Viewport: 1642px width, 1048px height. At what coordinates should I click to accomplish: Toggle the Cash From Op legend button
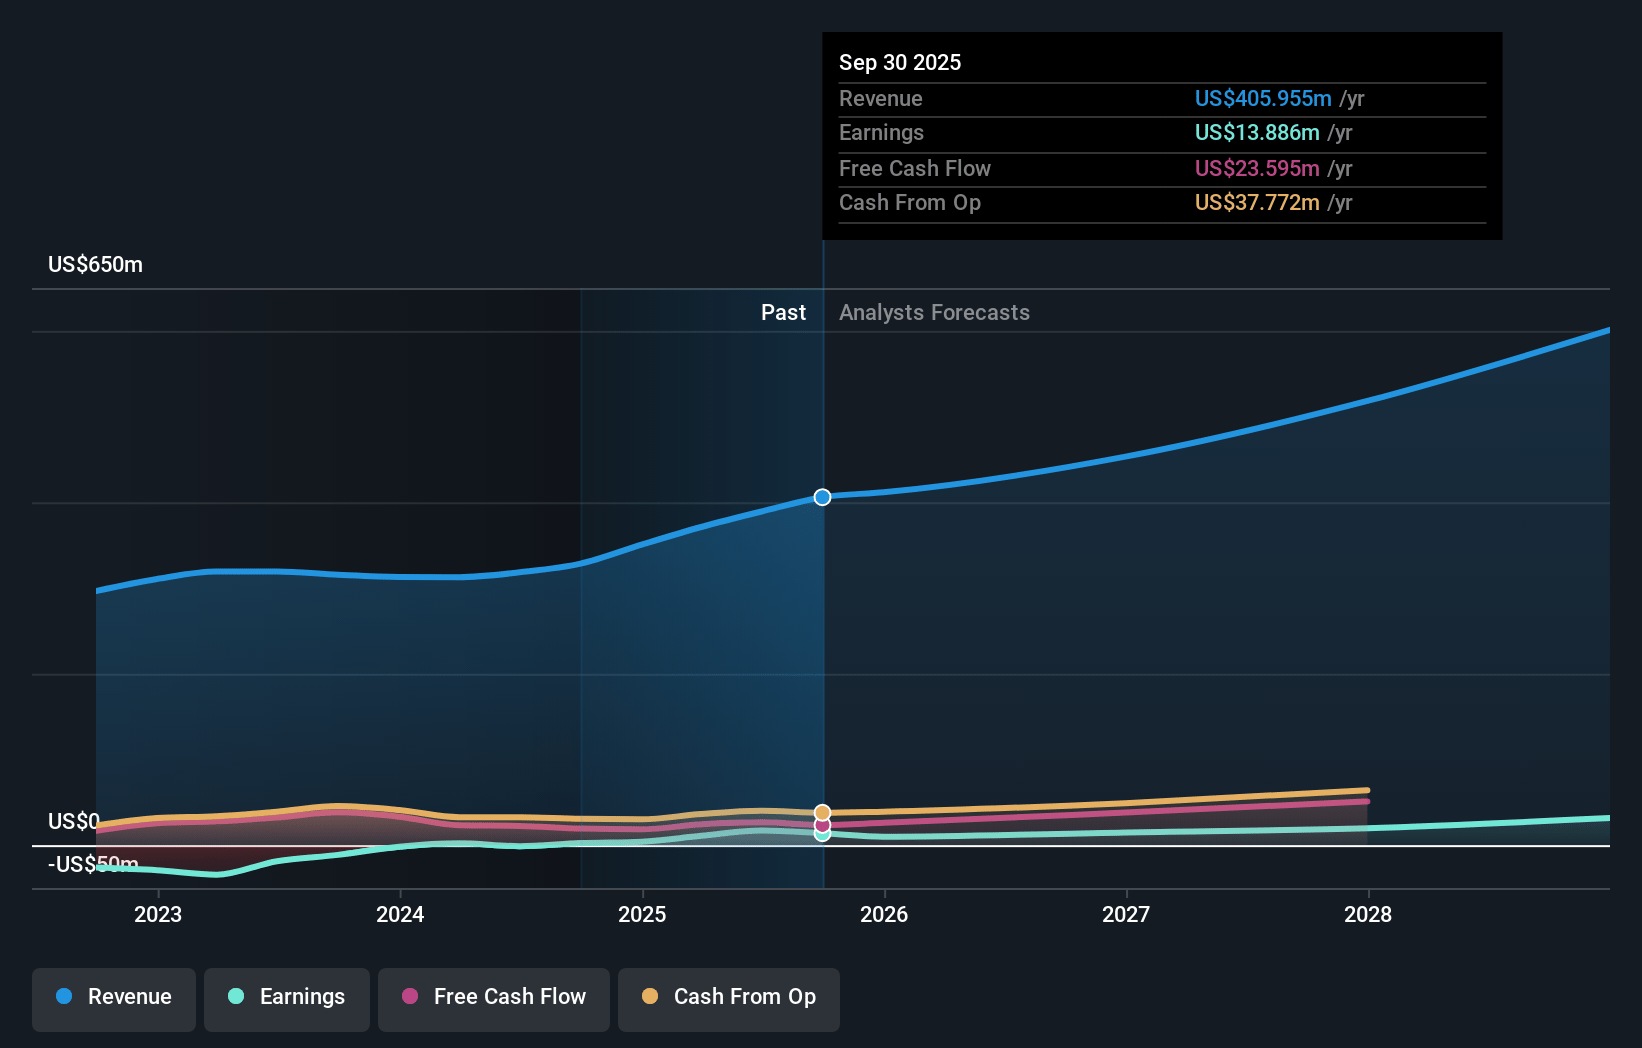click(729, 998)
